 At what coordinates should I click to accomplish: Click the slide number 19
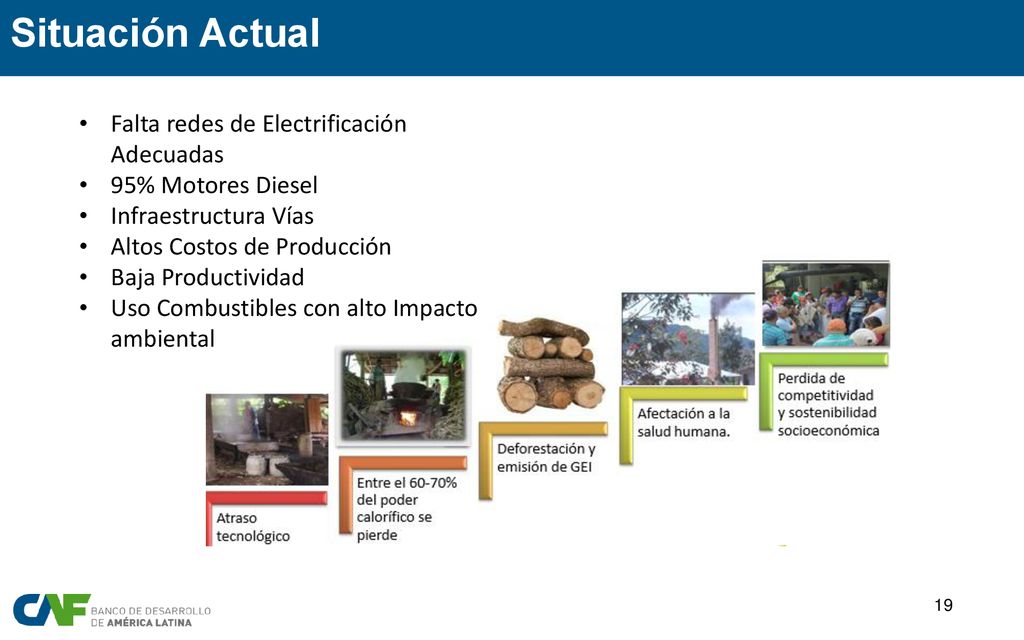[x=944, y=605]
